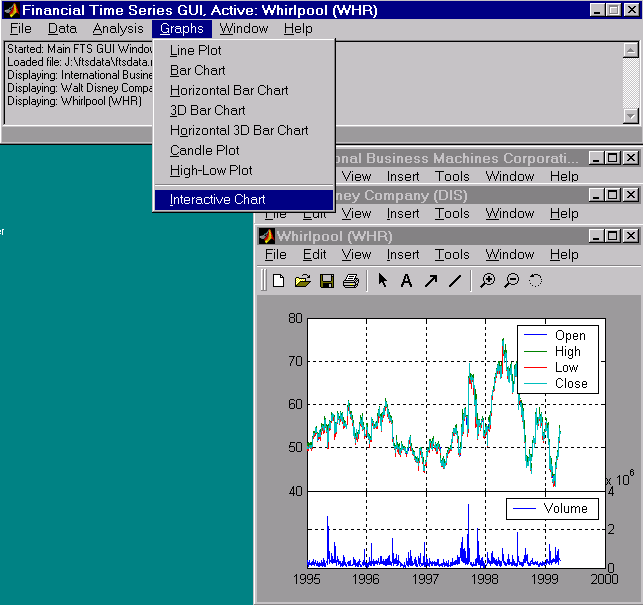Viewport: 643px width, 605px height.
Task: Click the status log scroll up arrow
Action: pos(630,50)
